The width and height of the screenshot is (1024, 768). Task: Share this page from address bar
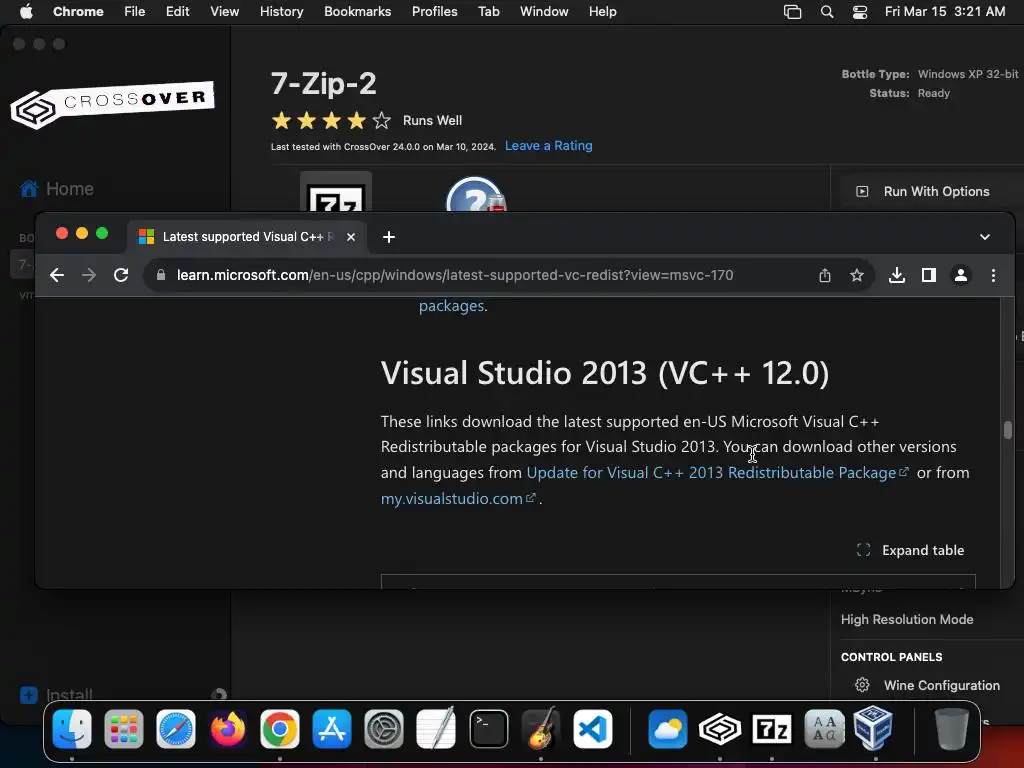[x=825, y=275]
